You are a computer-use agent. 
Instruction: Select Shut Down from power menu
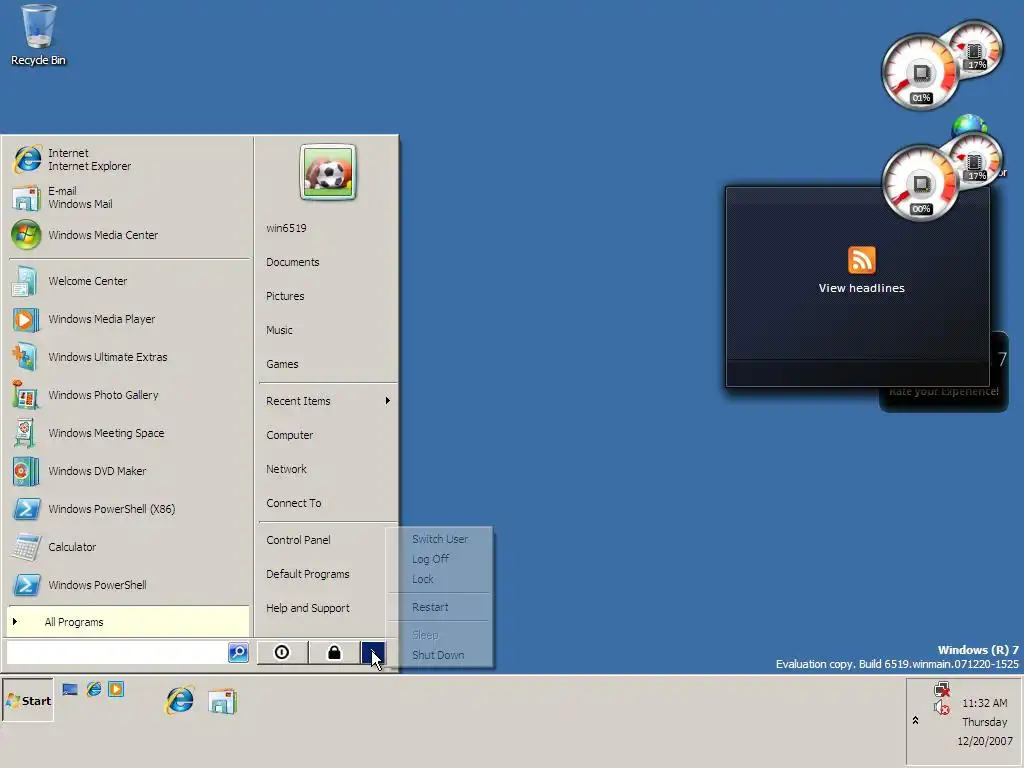(440, 655)
